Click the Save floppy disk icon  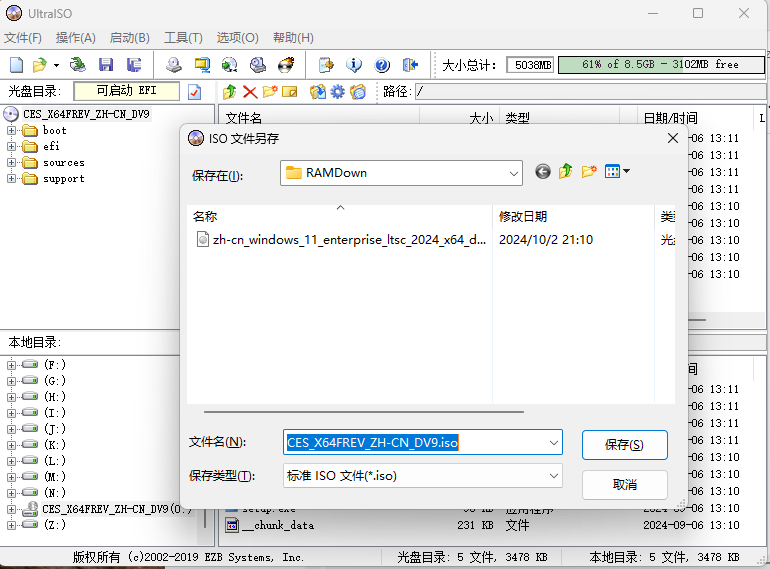106,64
